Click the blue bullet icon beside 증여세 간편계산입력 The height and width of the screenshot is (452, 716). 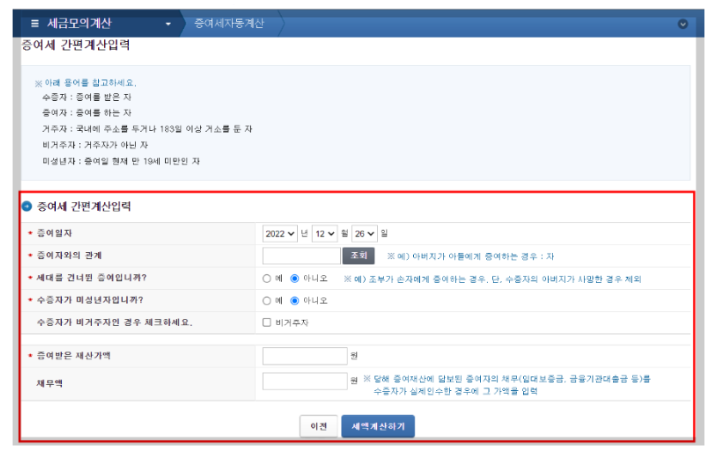27,206
